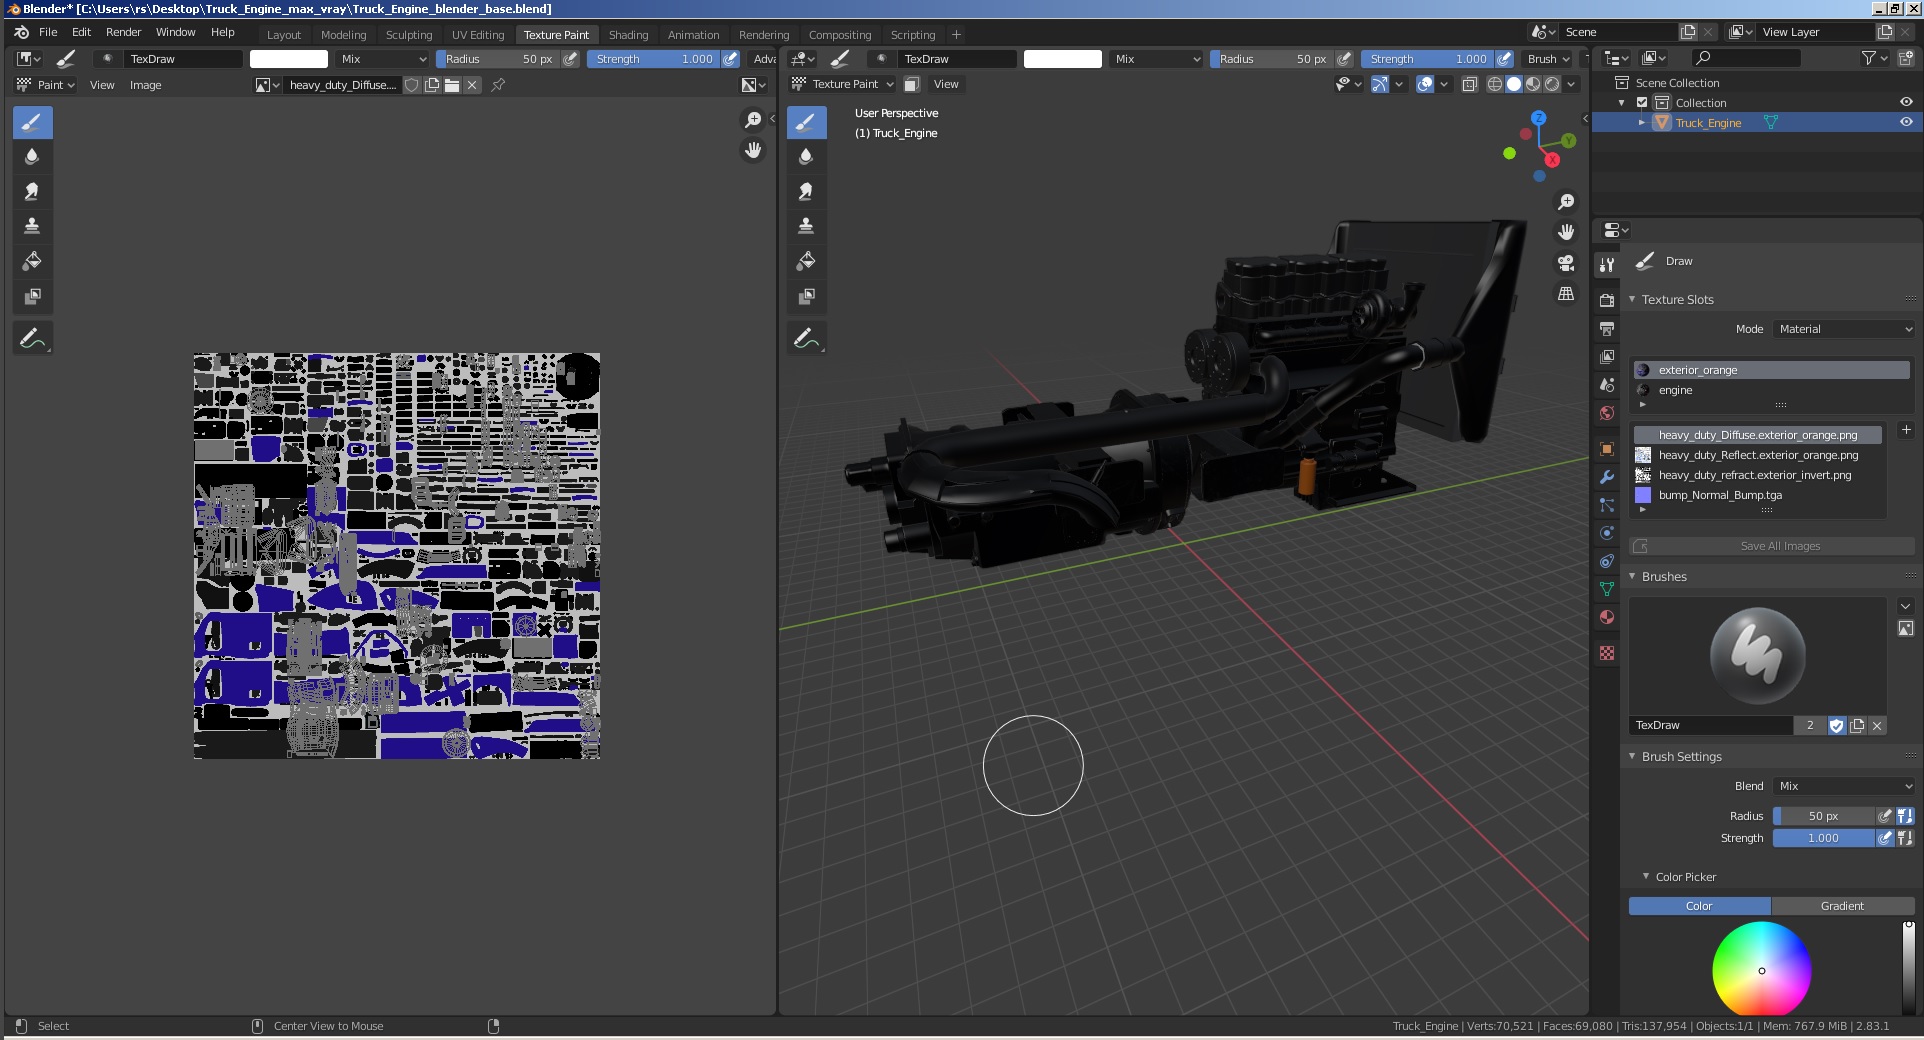Screen dimensions: 1924x1040
Task: Click the pan hand icon in the 3D viewport
Action: pos(1566,232)
